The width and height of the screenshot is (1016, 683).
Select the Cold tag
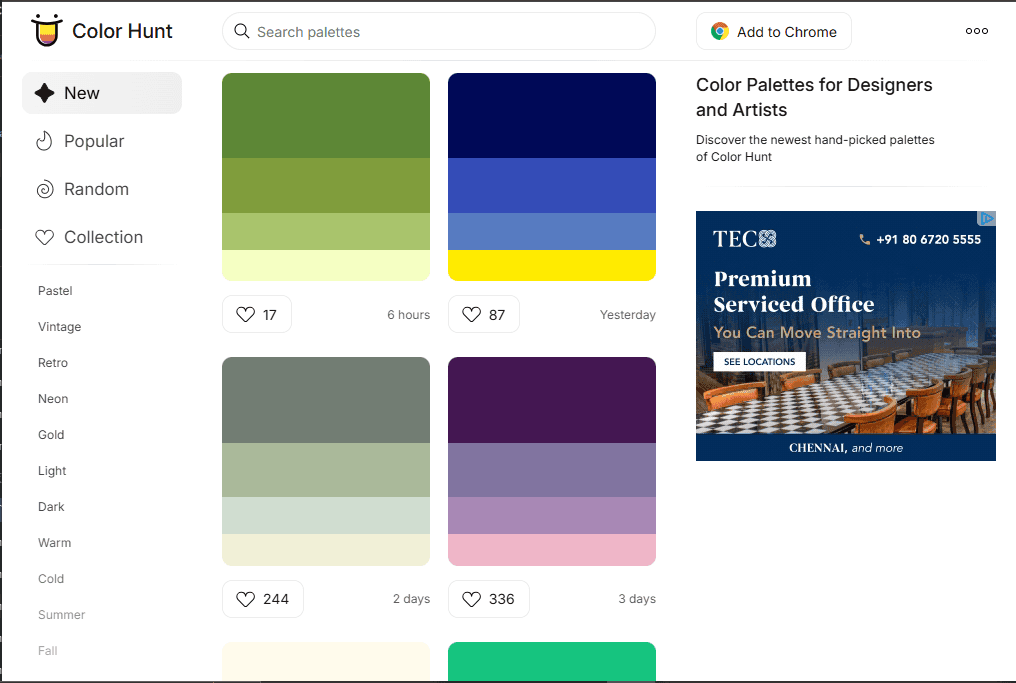(51, 579)
